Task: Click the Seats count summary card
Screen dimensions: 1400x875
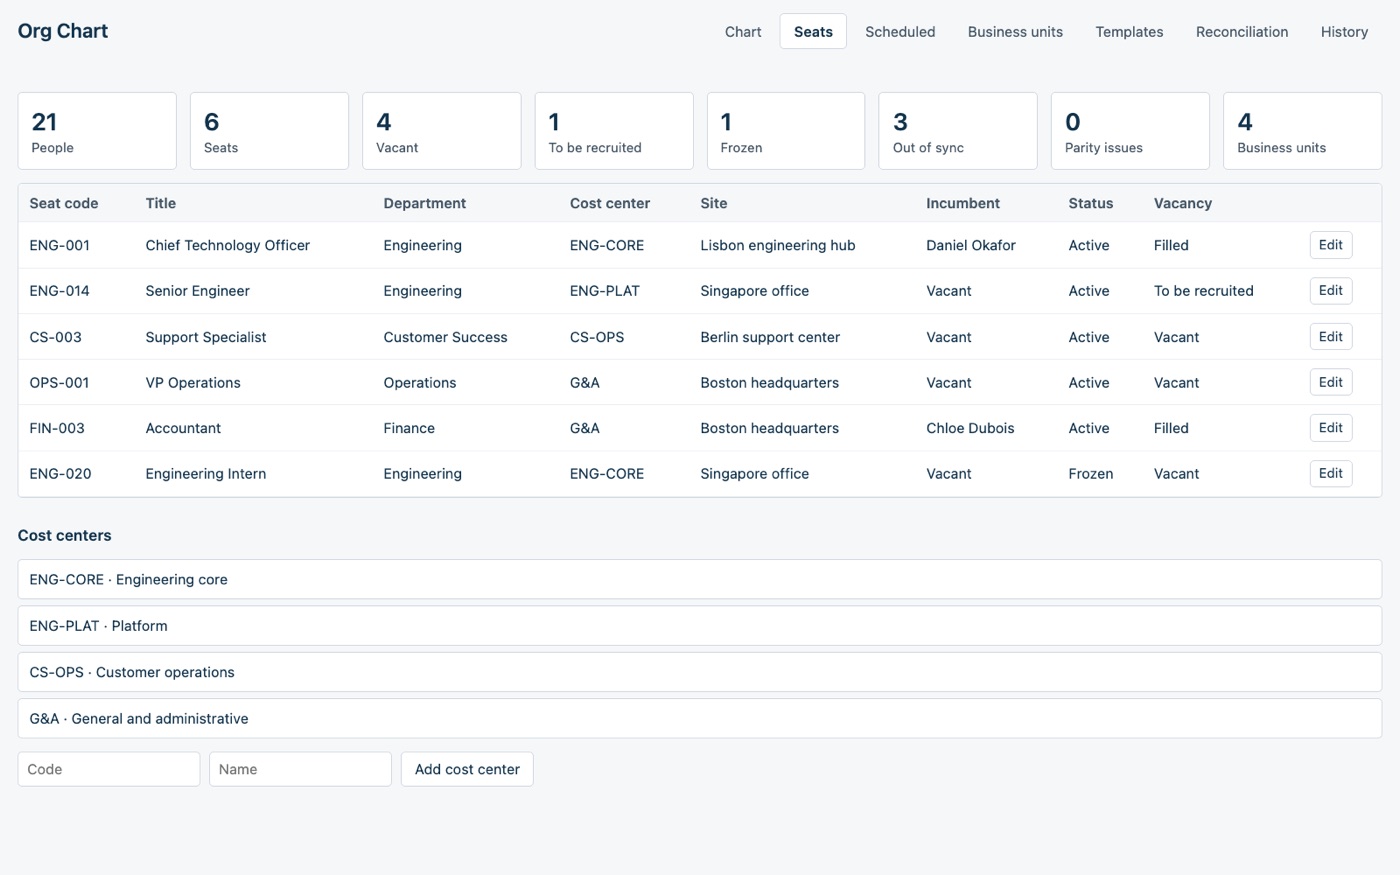Action: coord(269,131)
